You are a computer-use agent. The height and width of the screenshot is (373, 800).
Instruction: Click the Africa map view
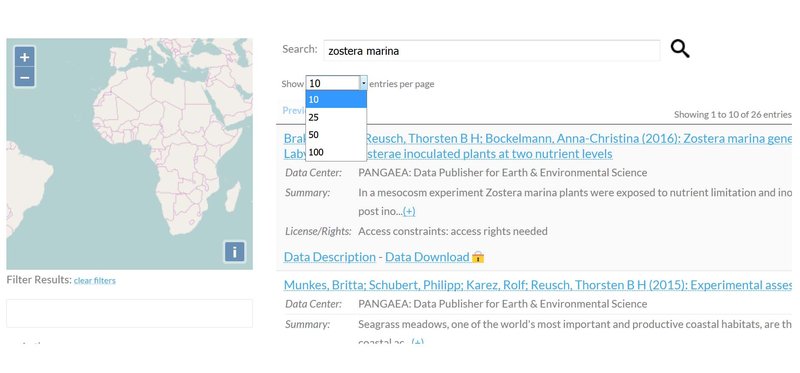click(130, 154)
